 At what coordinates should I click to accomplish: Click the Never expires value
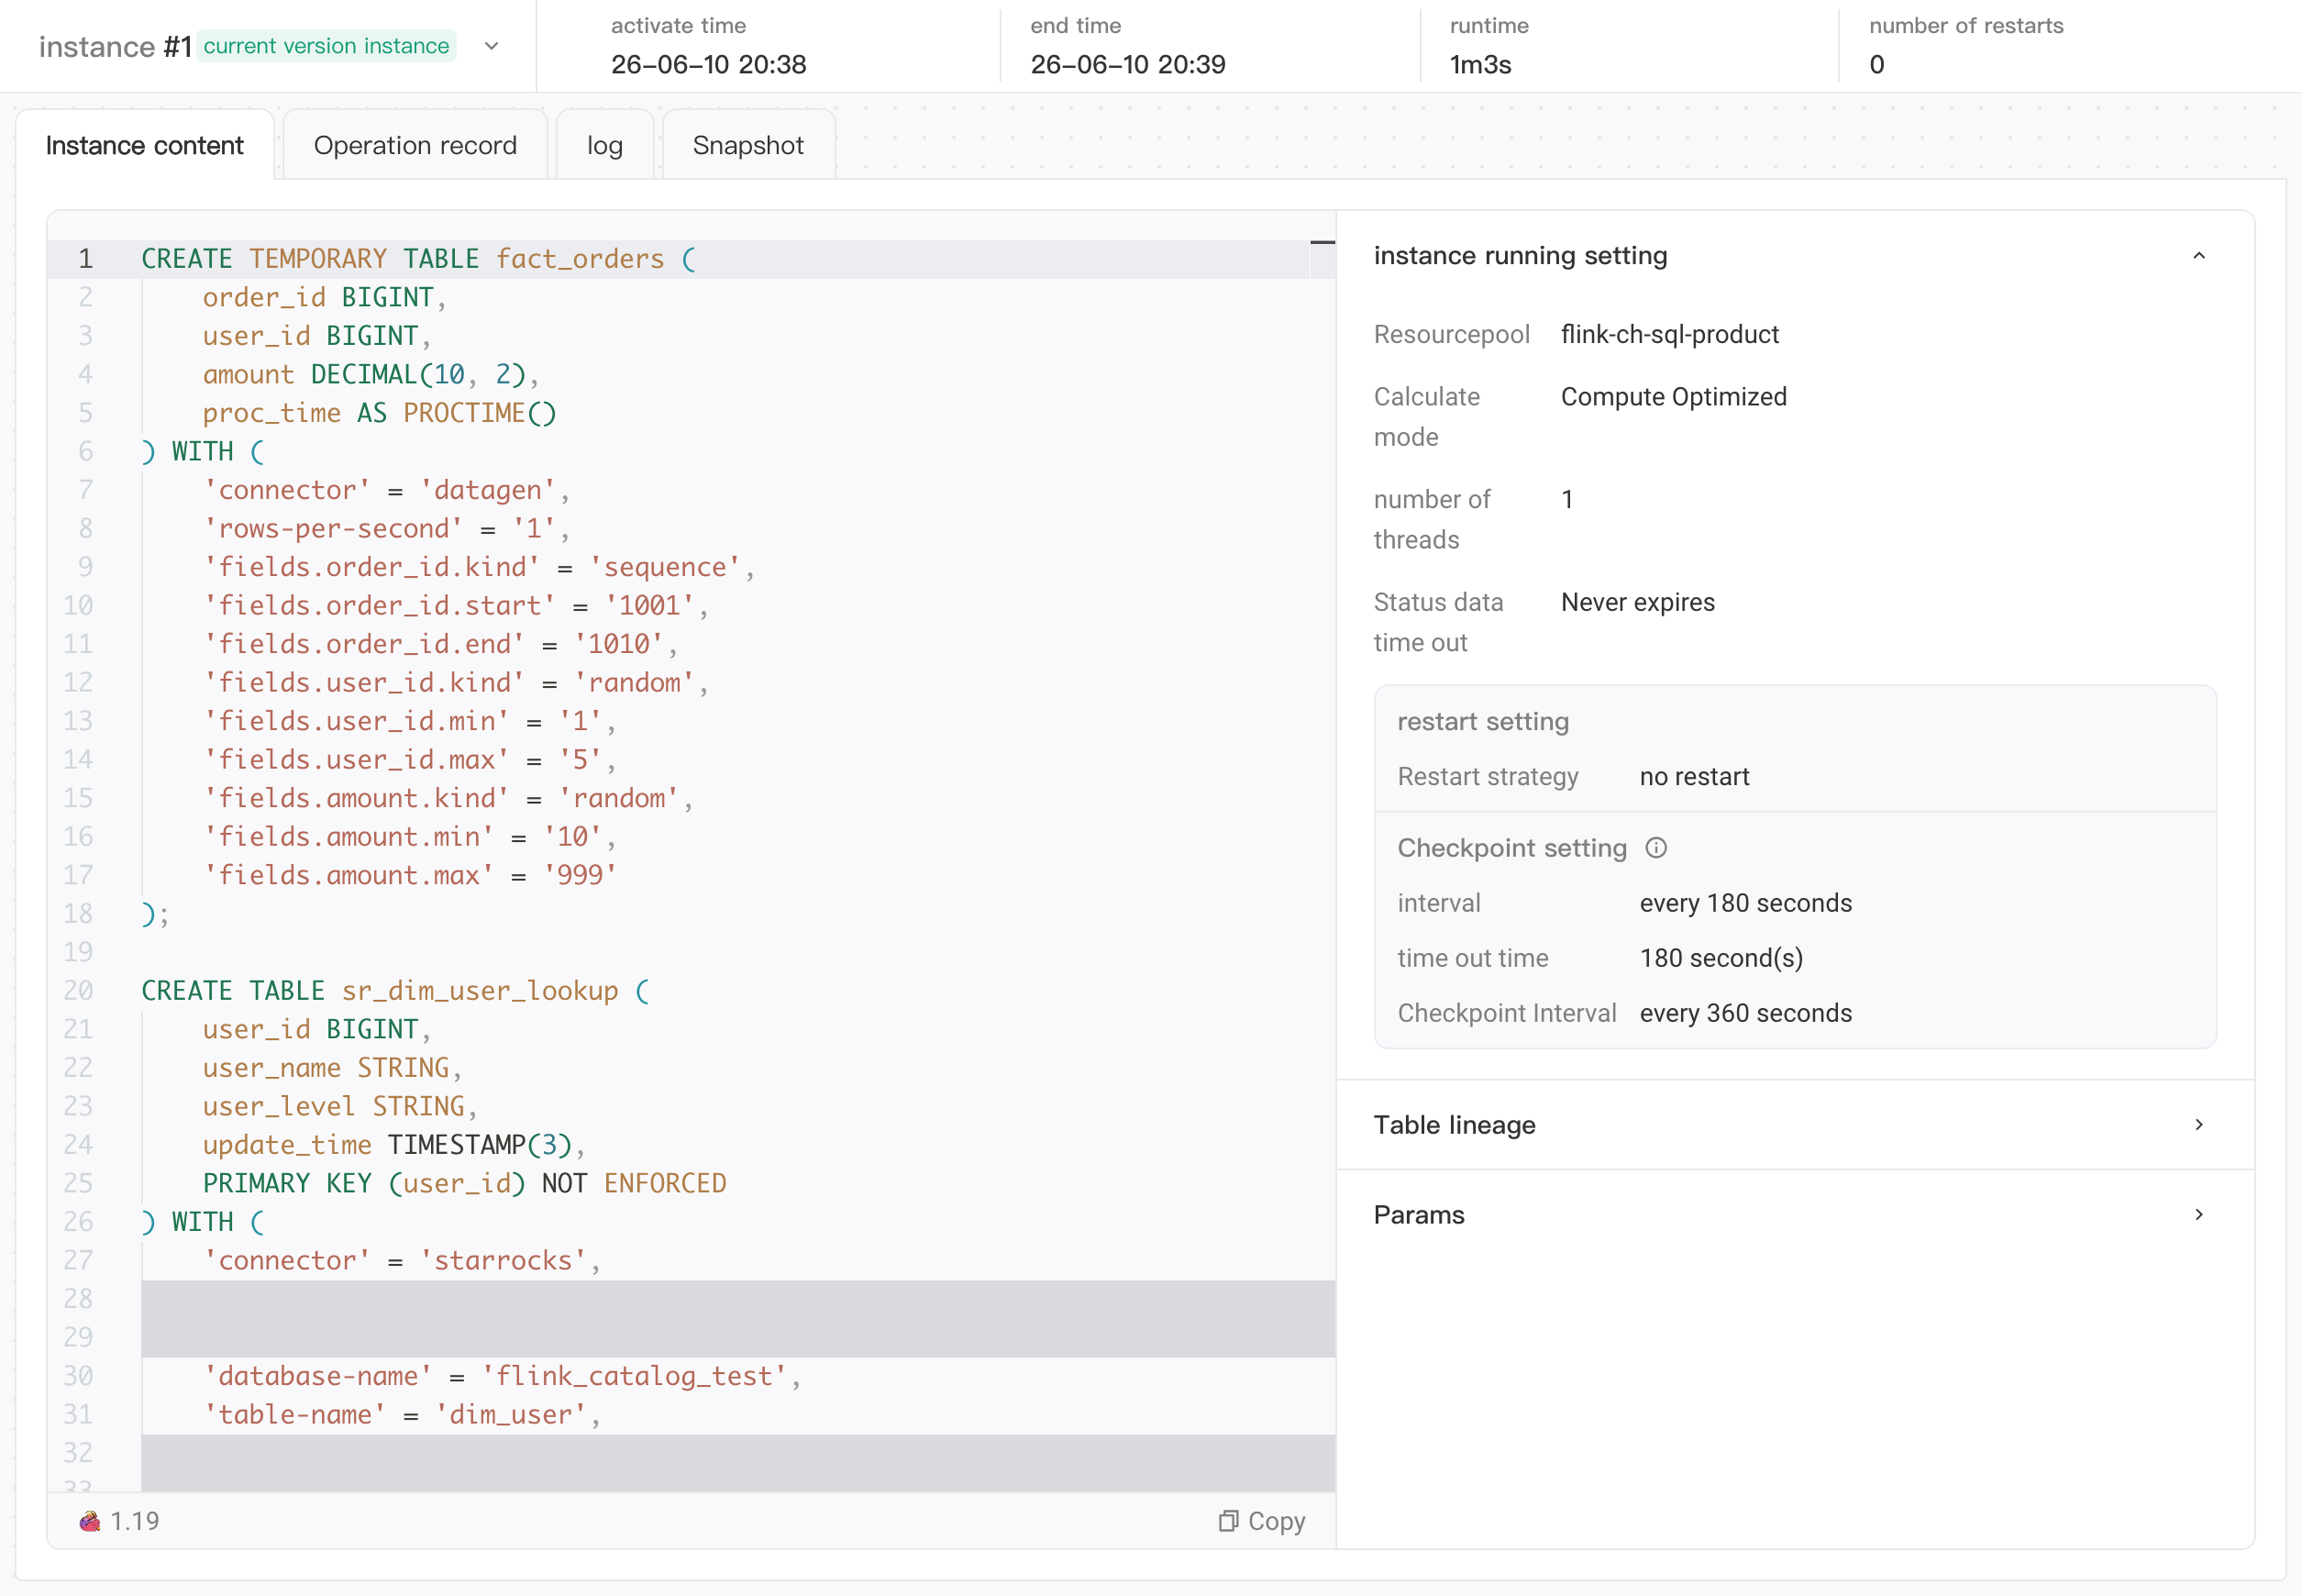click(x=1637, y=602)
